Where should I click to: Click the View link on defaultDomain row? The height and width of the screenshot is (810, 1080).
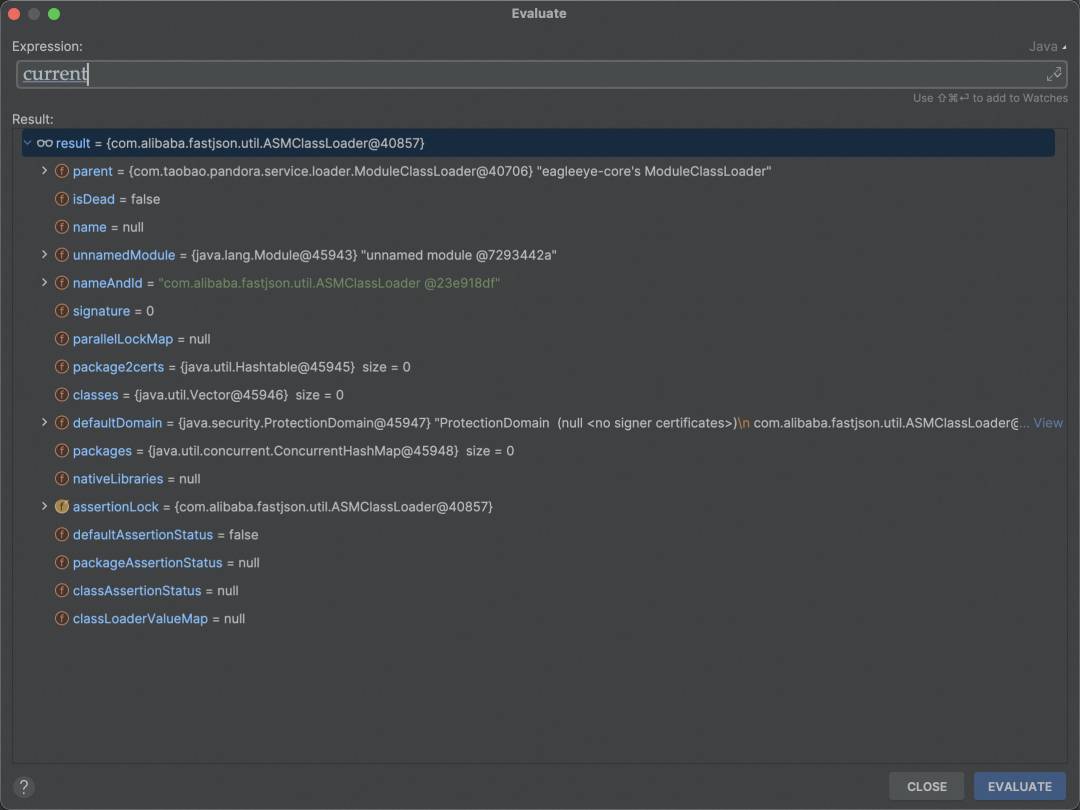tap(1048, 423)
